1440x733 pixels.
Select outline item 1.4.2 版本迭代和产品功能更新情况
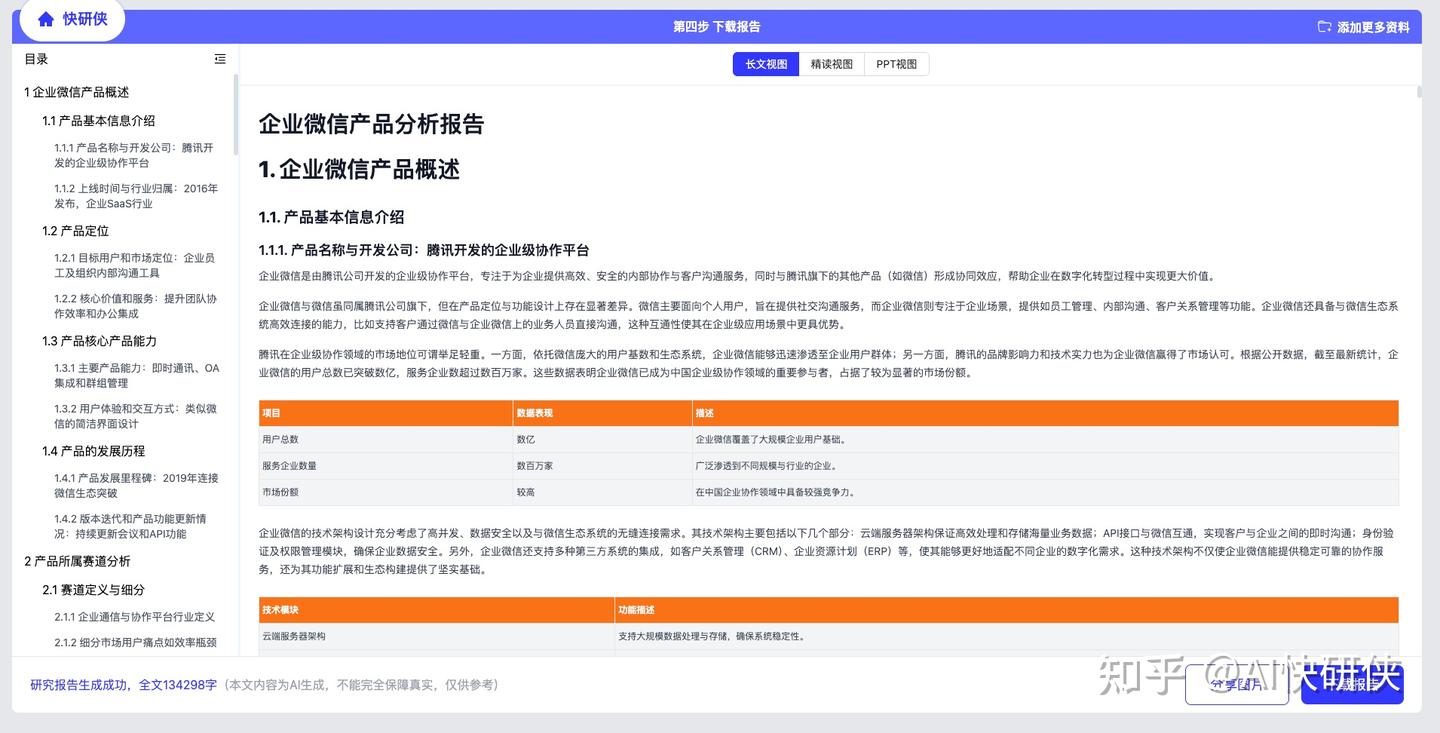tap(130, 526)
